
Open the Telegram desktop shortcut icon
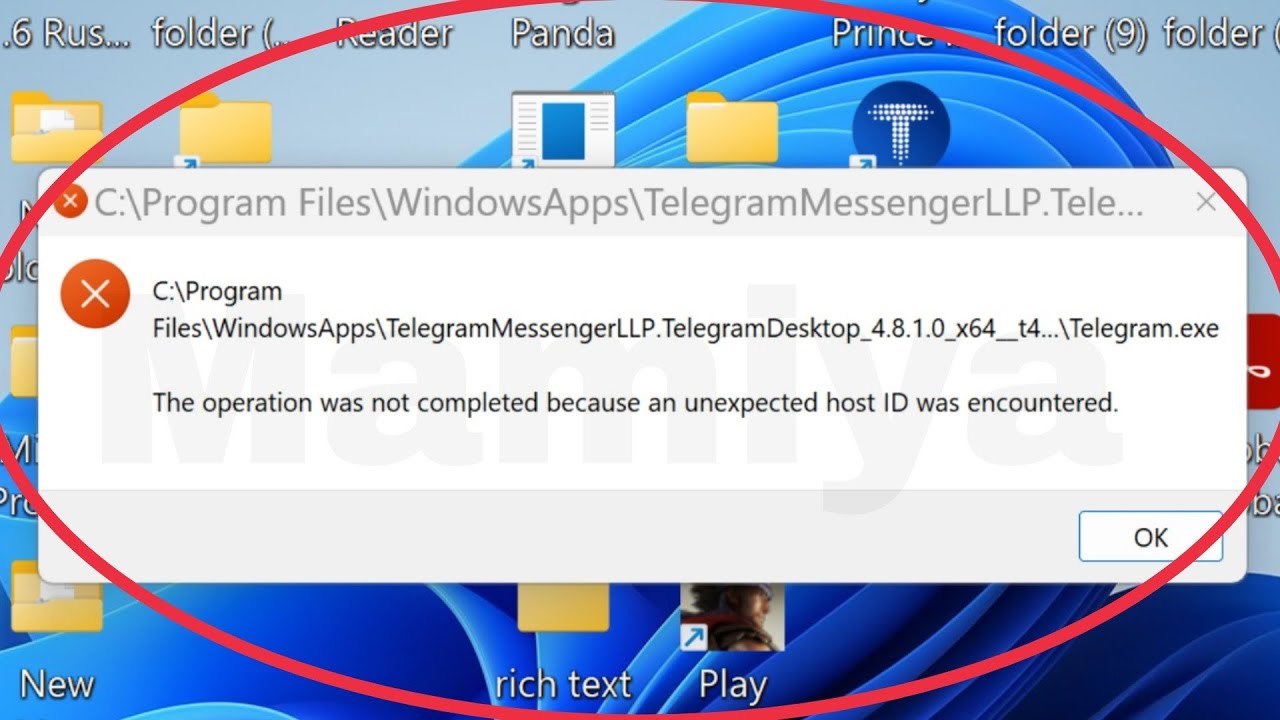coord(899,127)
